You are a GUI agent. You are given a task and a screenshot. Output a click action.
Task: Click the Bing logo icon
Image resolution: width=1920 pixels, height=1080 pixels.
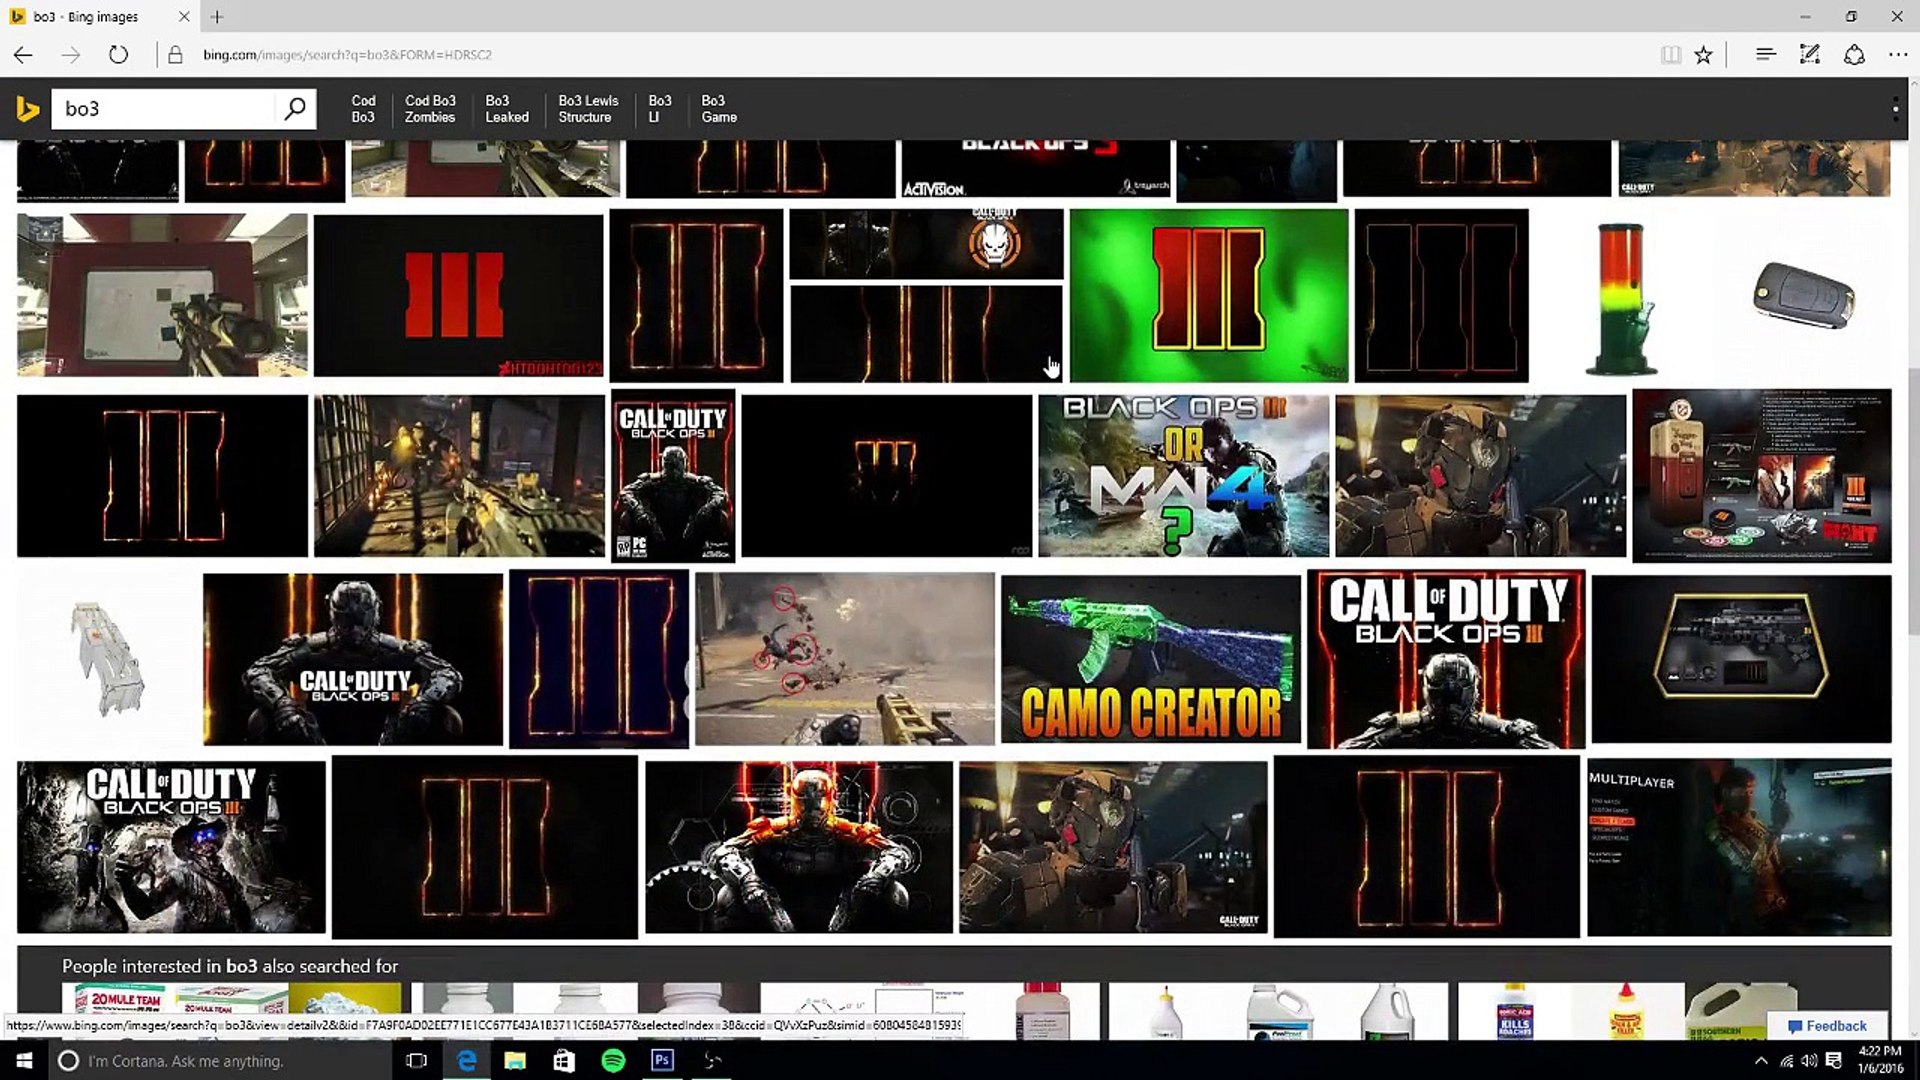coord(28,108)
